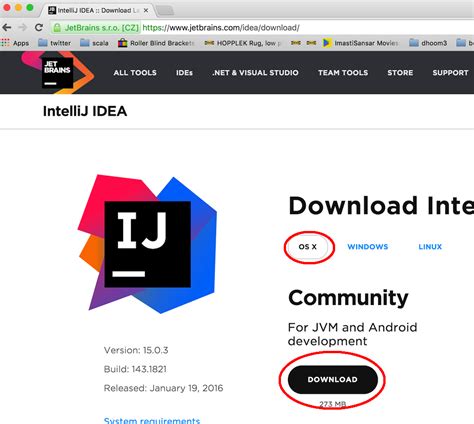This screenshot has width=474, height=424.
Task: Open the dhoom3 bookmarks folder
Action: [x=428, y=43]
